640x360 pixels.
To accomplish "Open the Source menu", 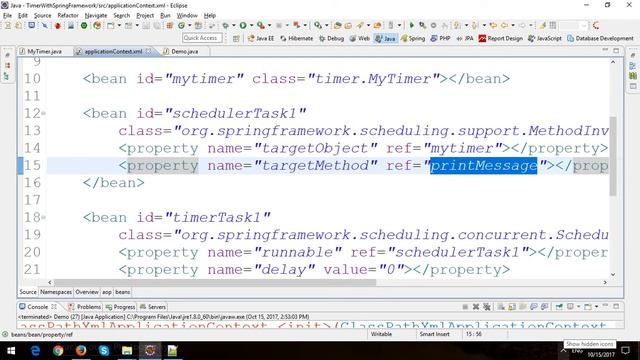I will point(42,16).
